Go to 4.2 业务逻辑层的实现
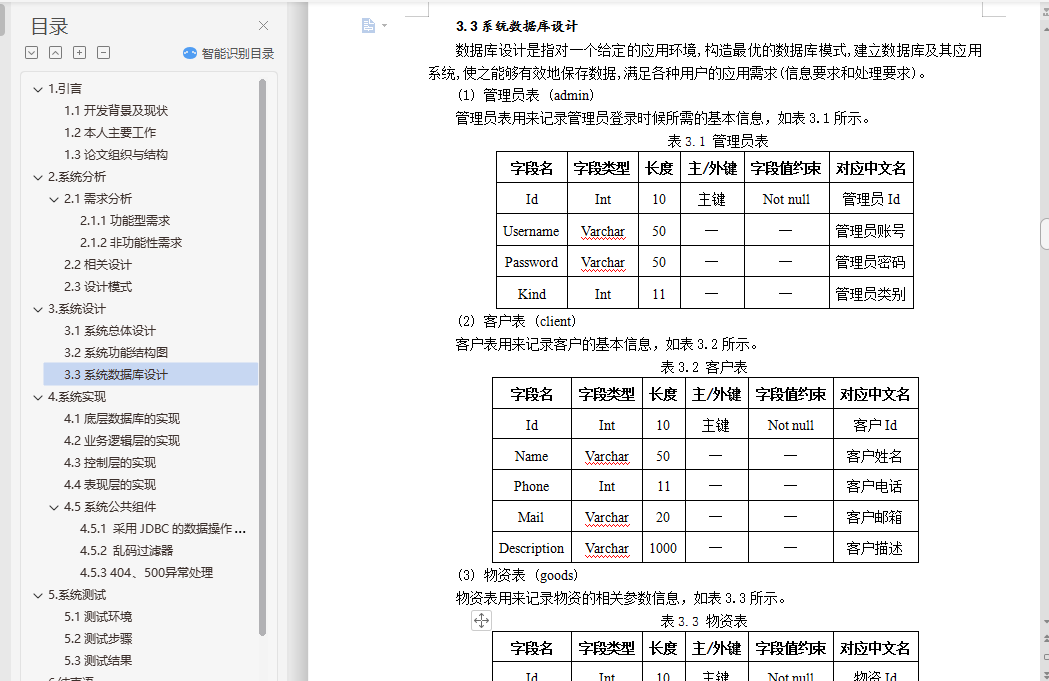The width and height of the screenshot is (1049, 681). (122, 441)
